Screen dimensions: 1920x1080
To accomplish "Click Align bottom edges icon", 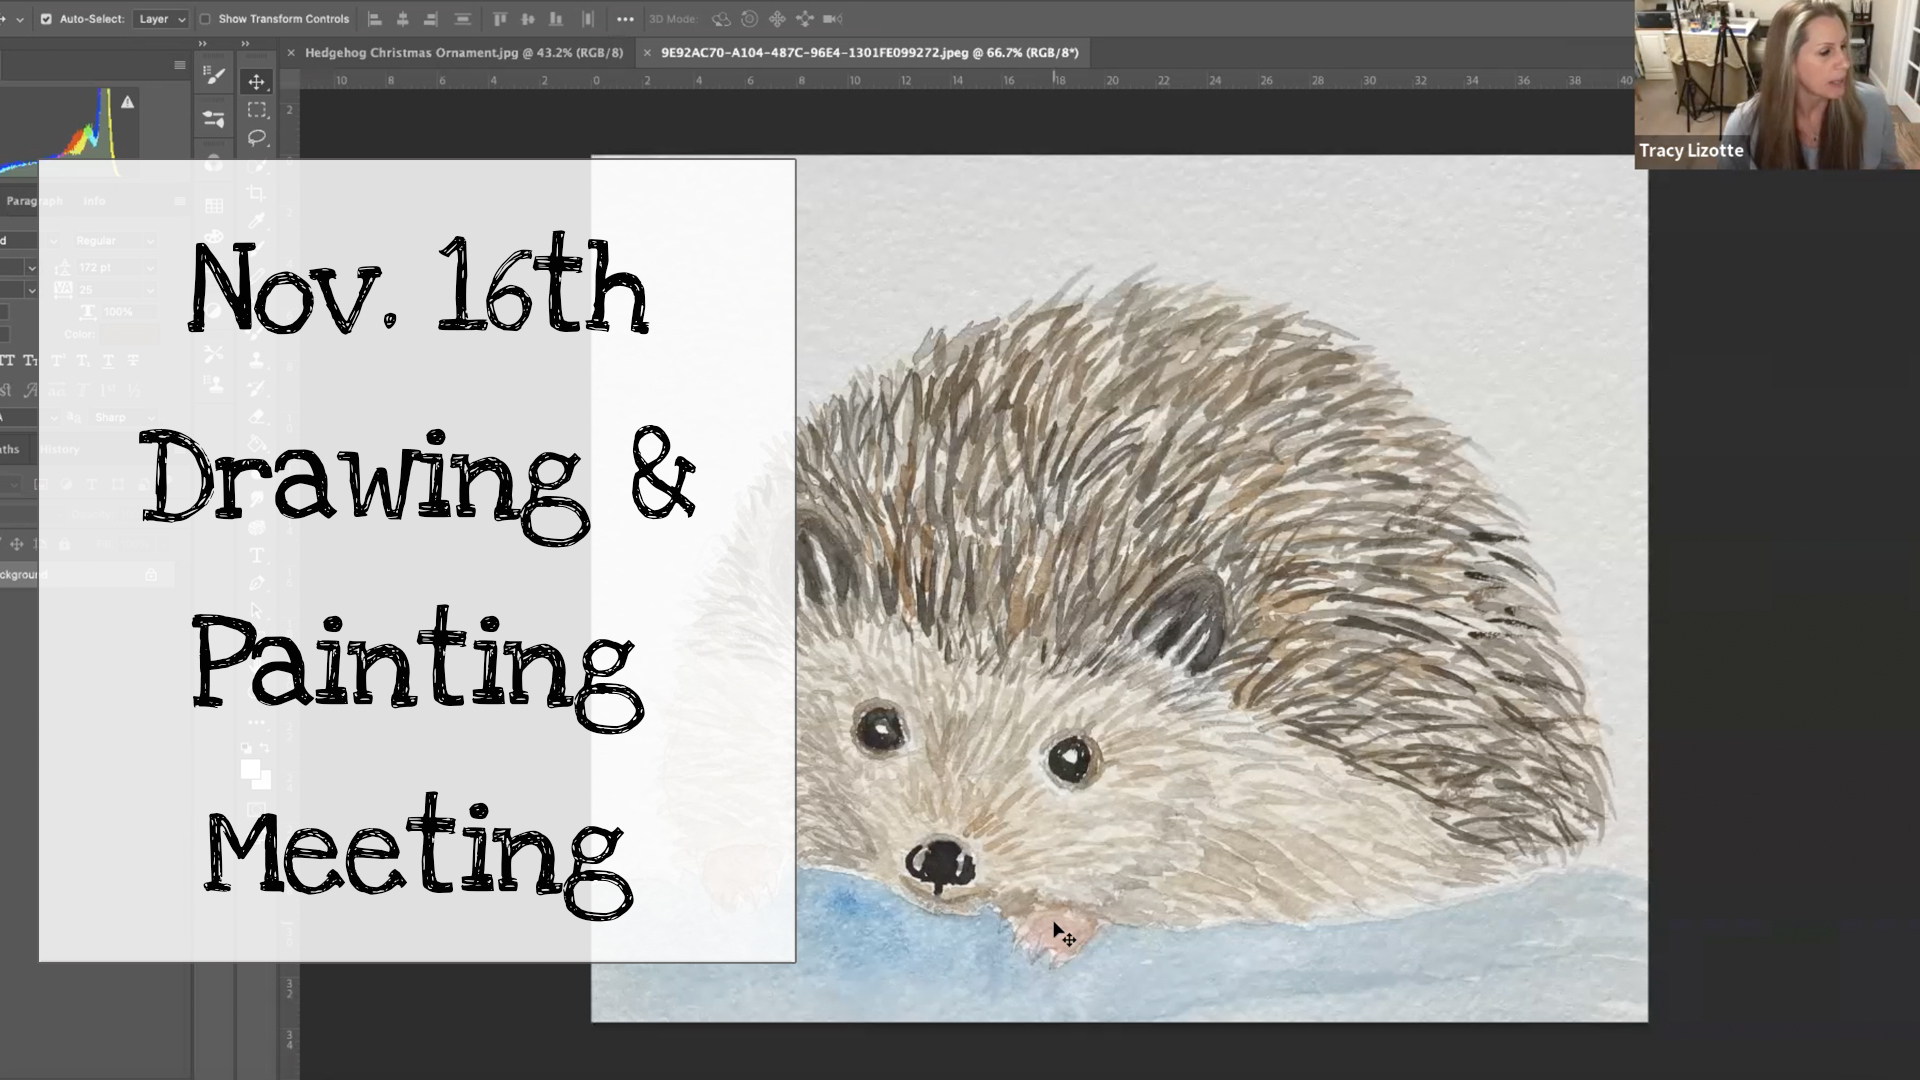I will [x=556, y=19].
